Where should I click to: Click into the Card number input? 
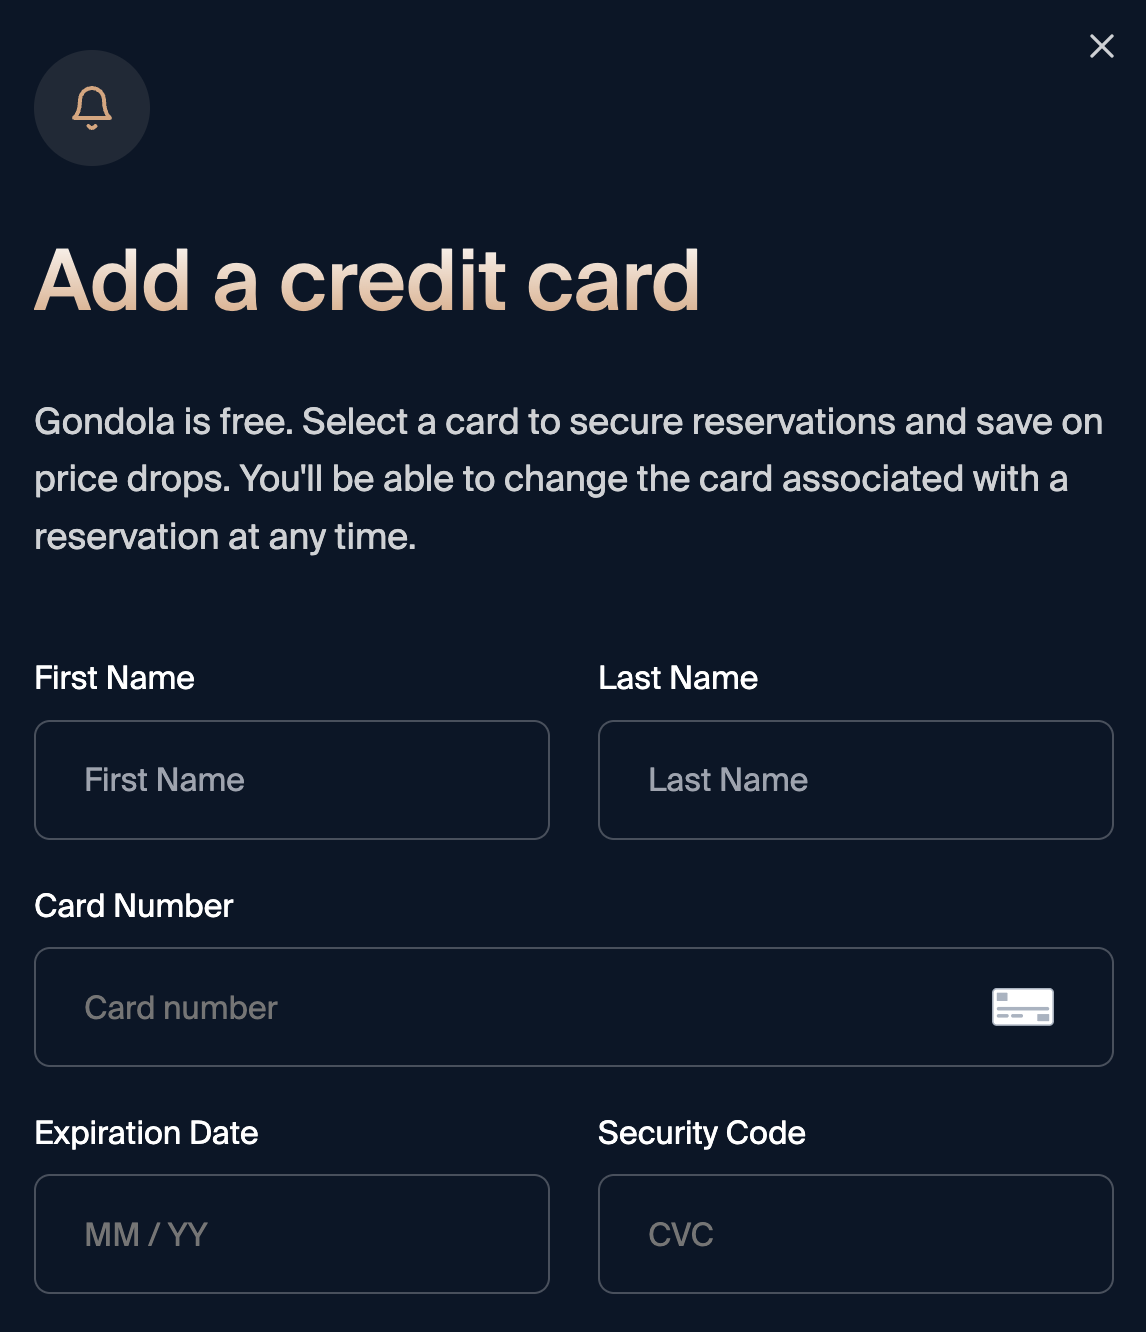tap(500, 1007)
